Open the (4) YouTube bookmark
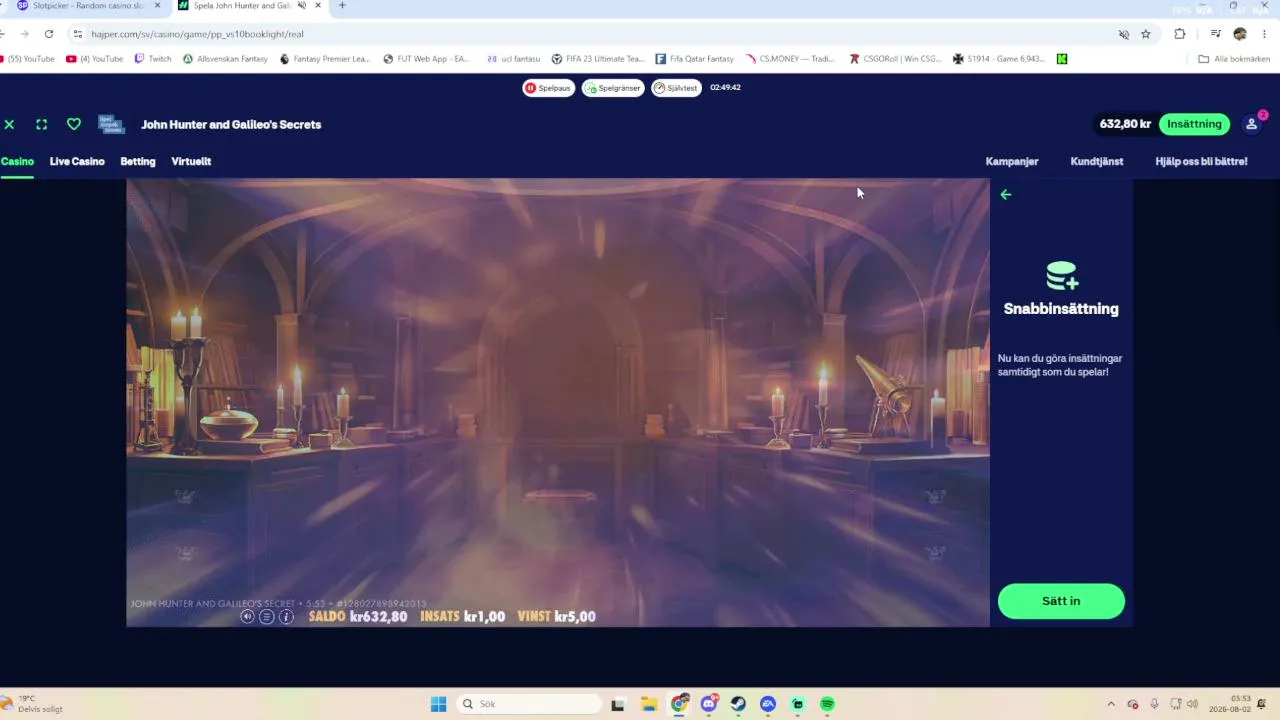1280x720 pixels. point(95,59)
